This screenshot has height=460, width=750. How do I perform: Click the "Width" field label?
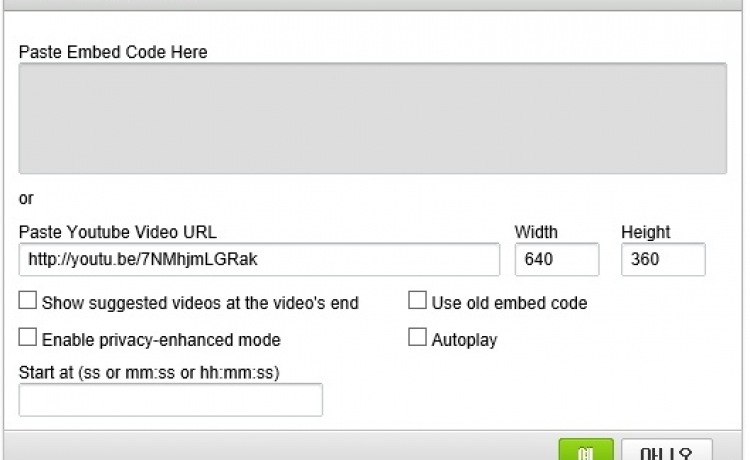pyautogui.click(x=536, y=232)
